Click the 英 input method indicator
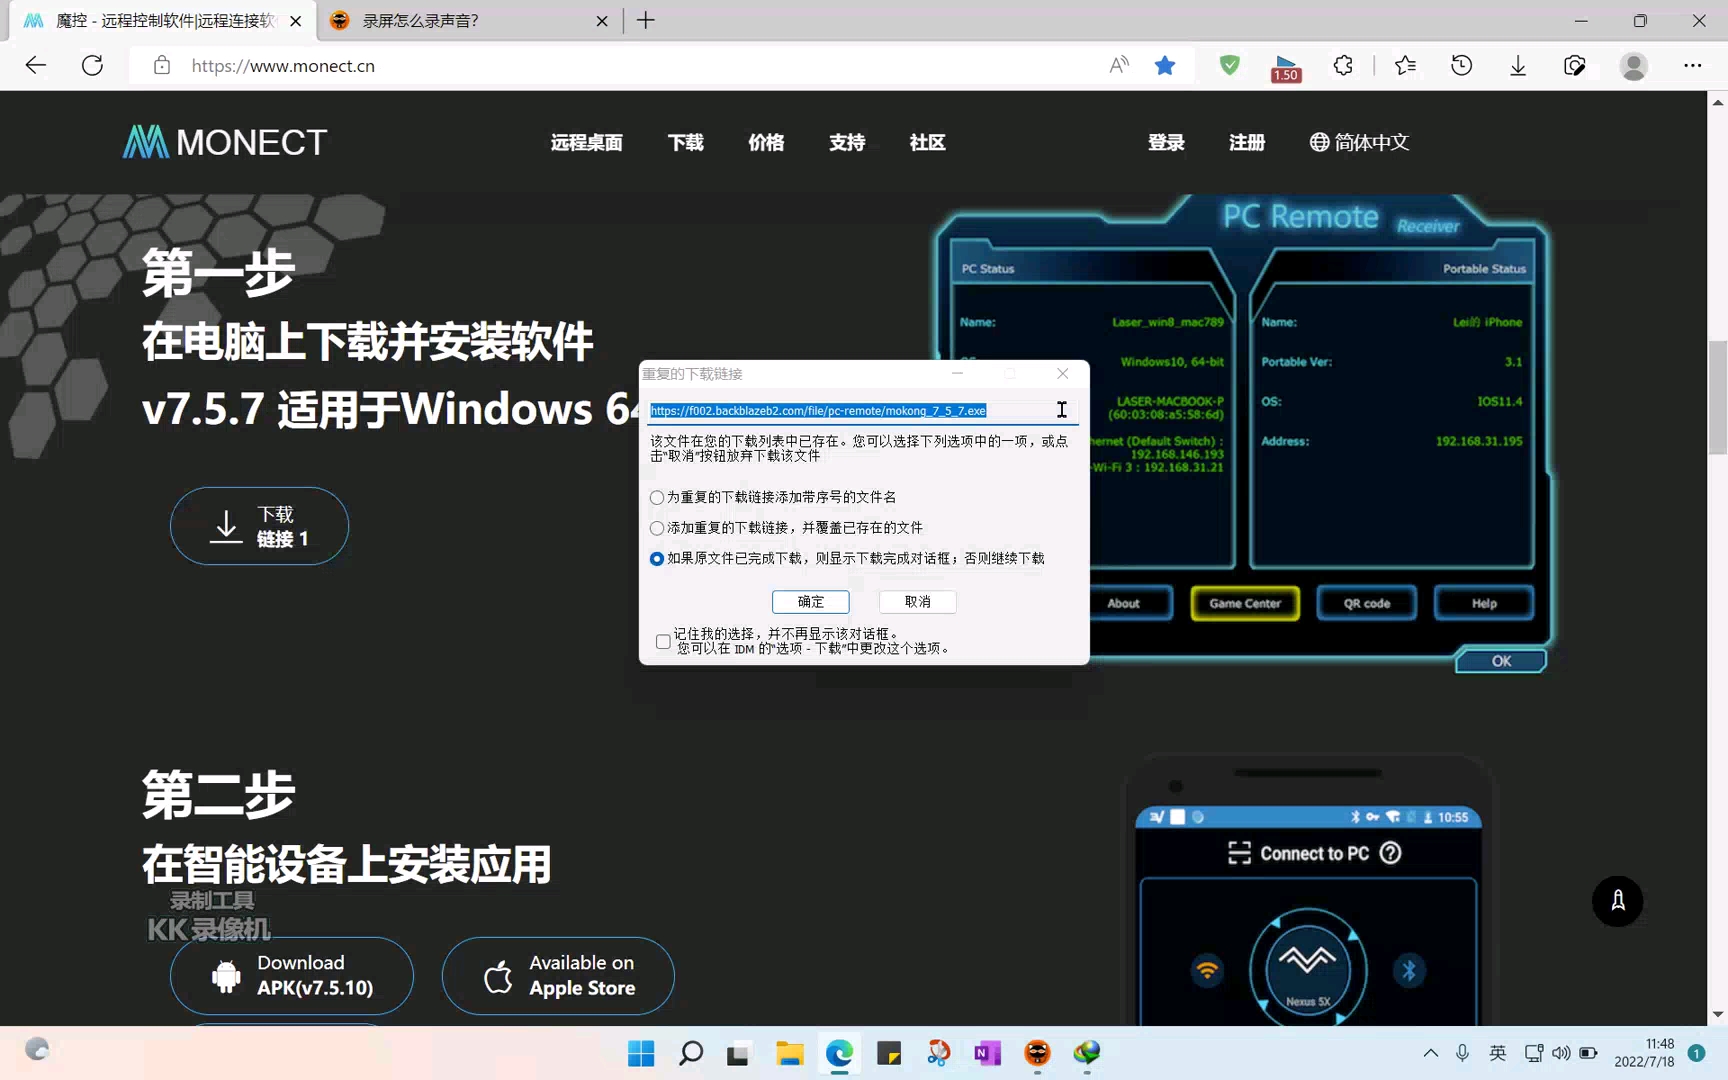Image resolution: width=1728 pixels, height=1080 pixels. coord(1498,1053)
